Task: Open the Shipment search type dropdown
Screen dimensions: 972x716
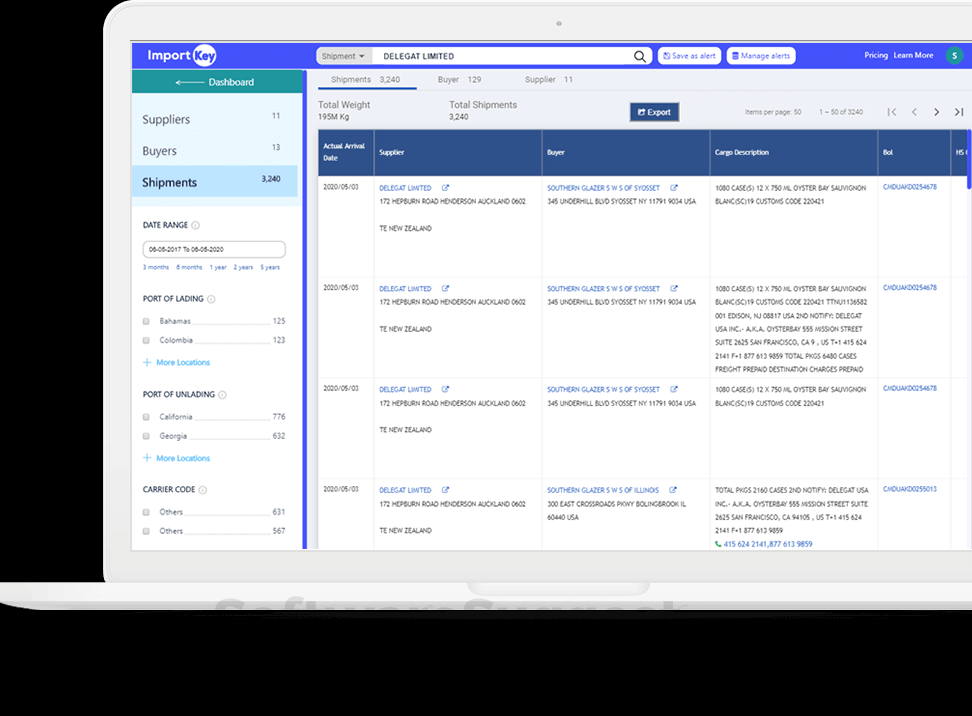Action: [344, 56]
